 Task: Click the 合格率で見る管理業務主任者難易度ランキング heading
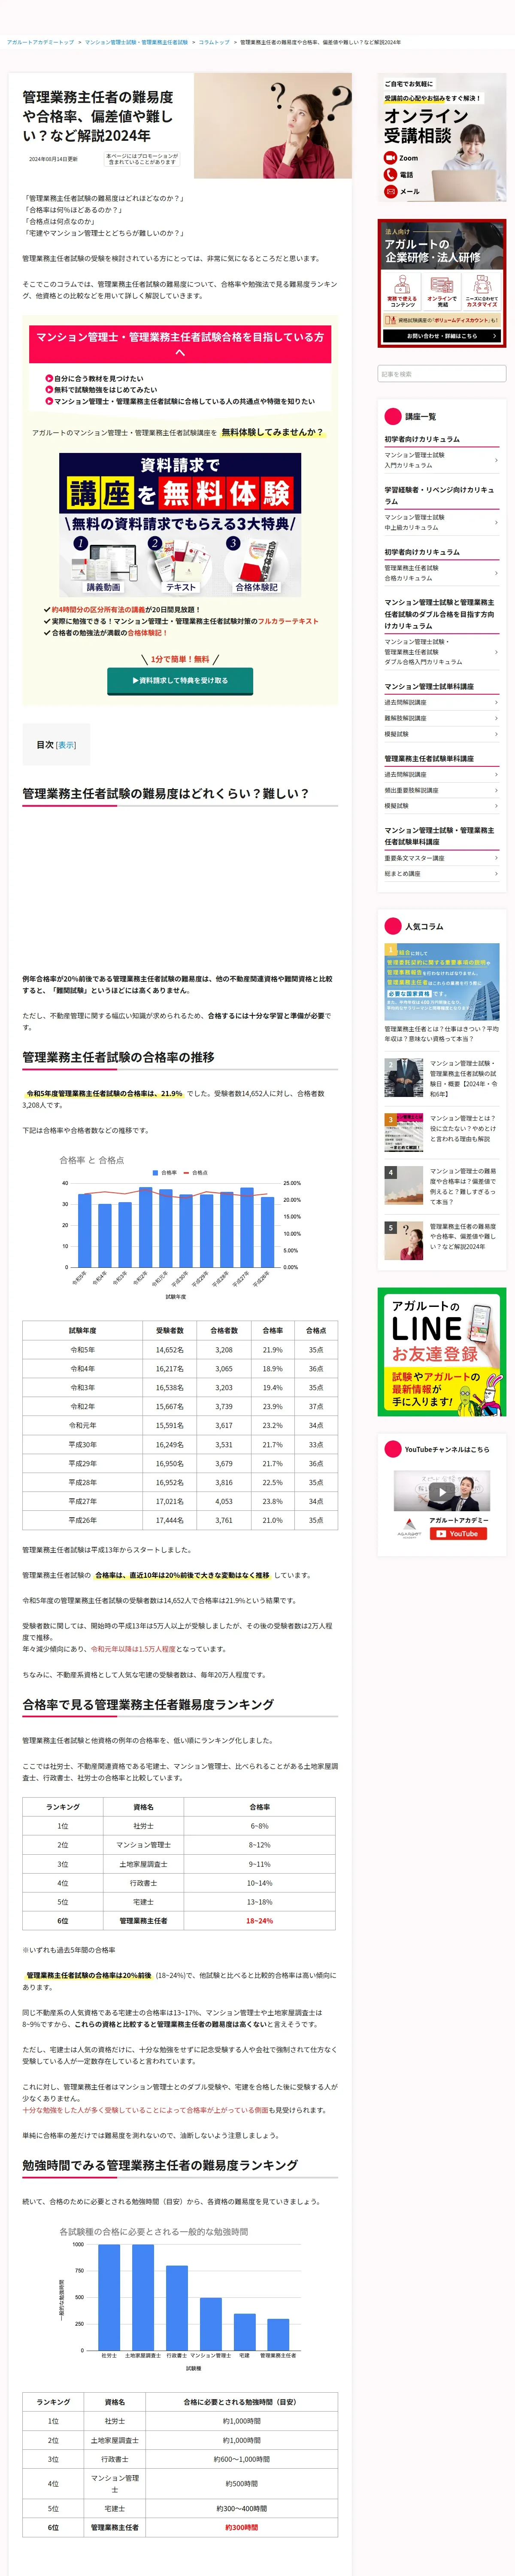148,1704
